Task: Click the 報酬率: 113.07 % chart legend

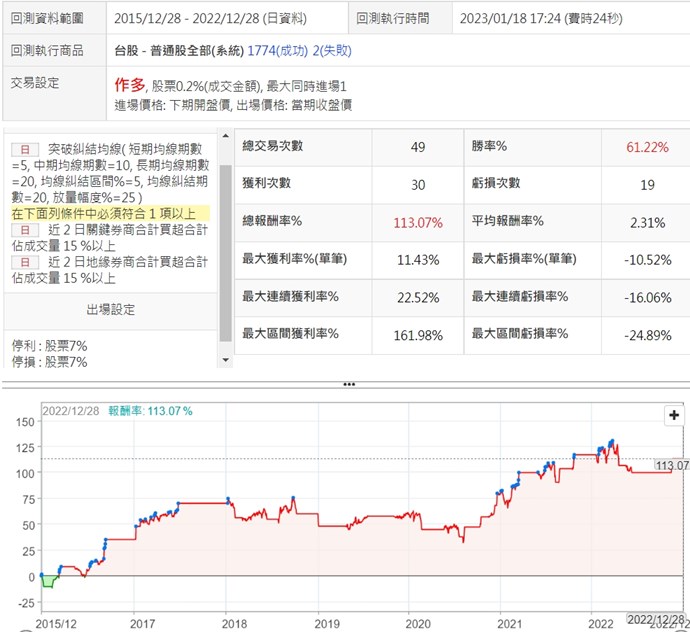Action: click(x=150, y=411)
